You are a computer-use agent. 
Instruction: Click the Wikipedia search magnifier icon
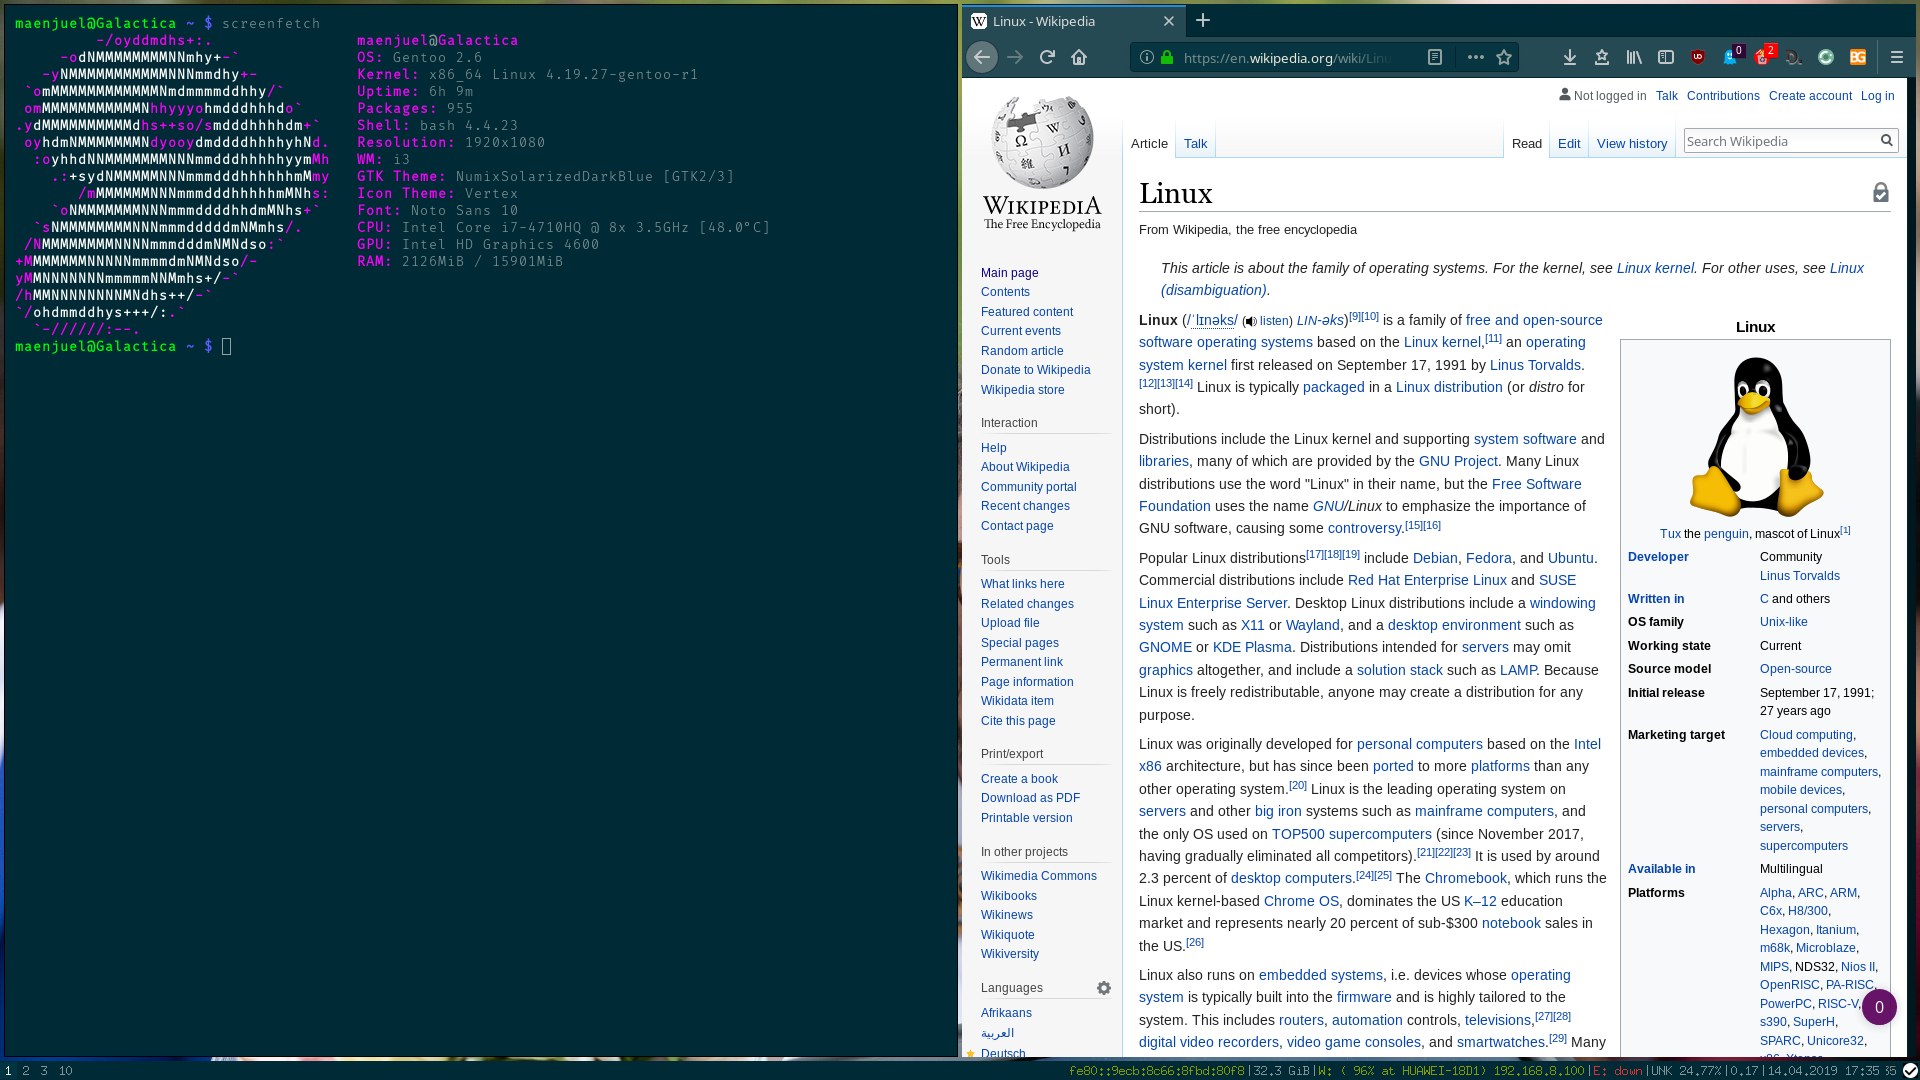(1887, 141)
